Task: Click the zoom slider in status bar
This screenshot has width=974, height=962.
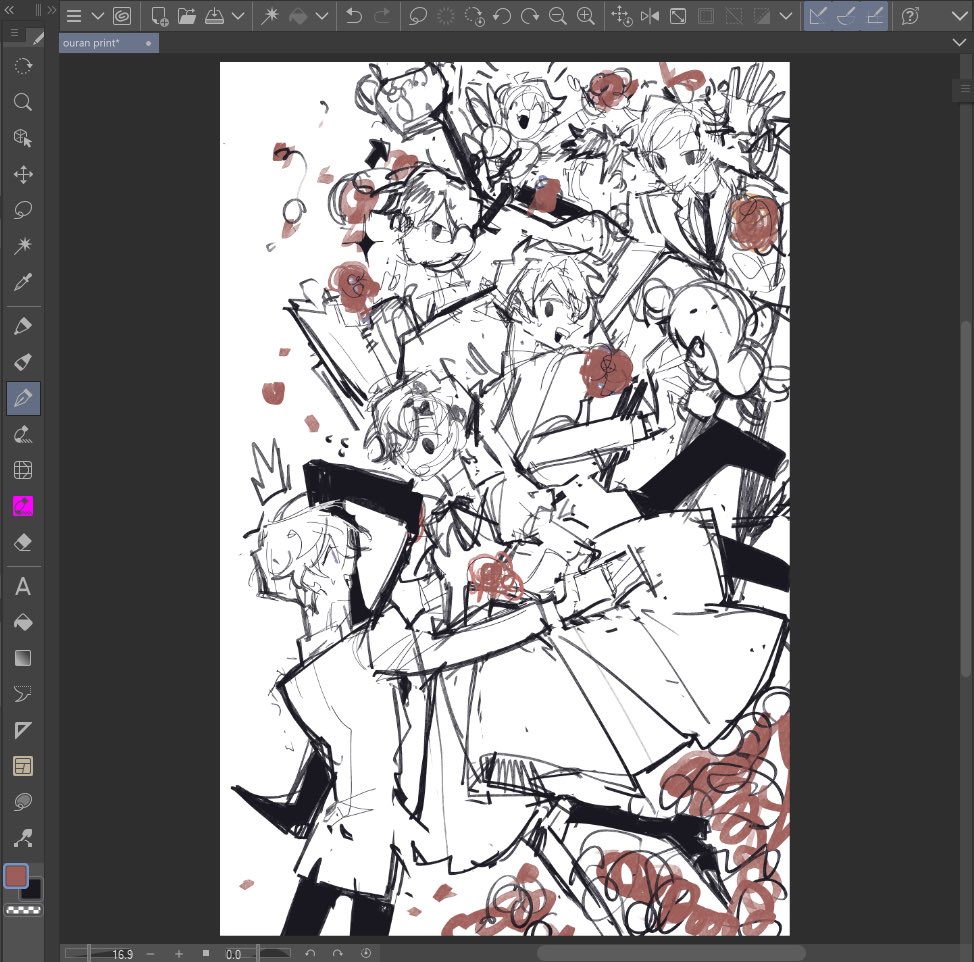Action: (x=87, y=953)
